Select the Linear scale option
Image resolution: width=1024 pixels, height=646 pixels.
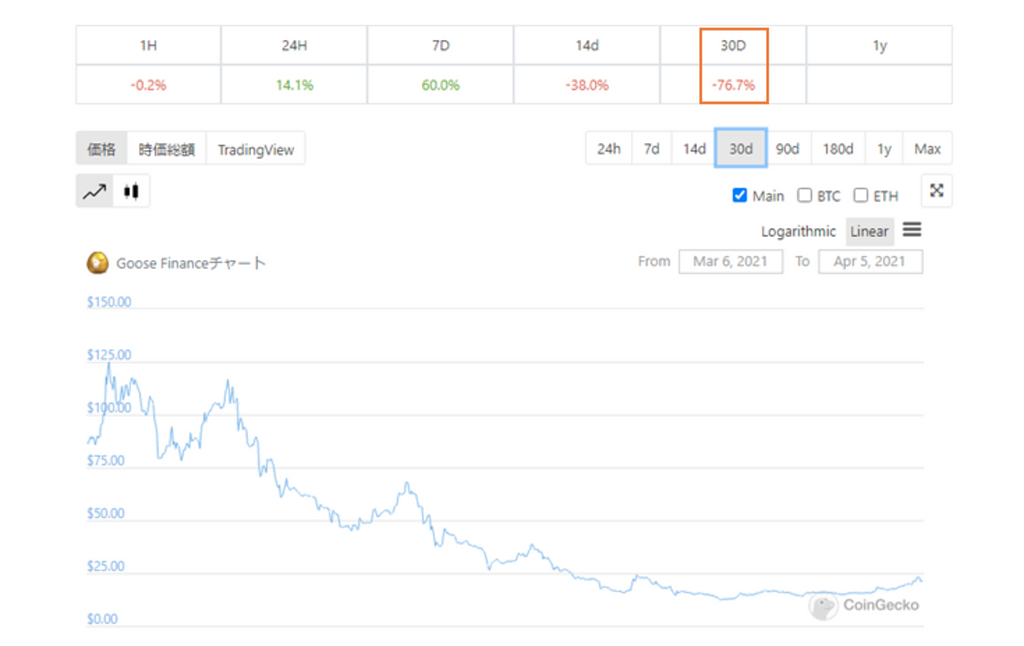(x=869, y=231)
